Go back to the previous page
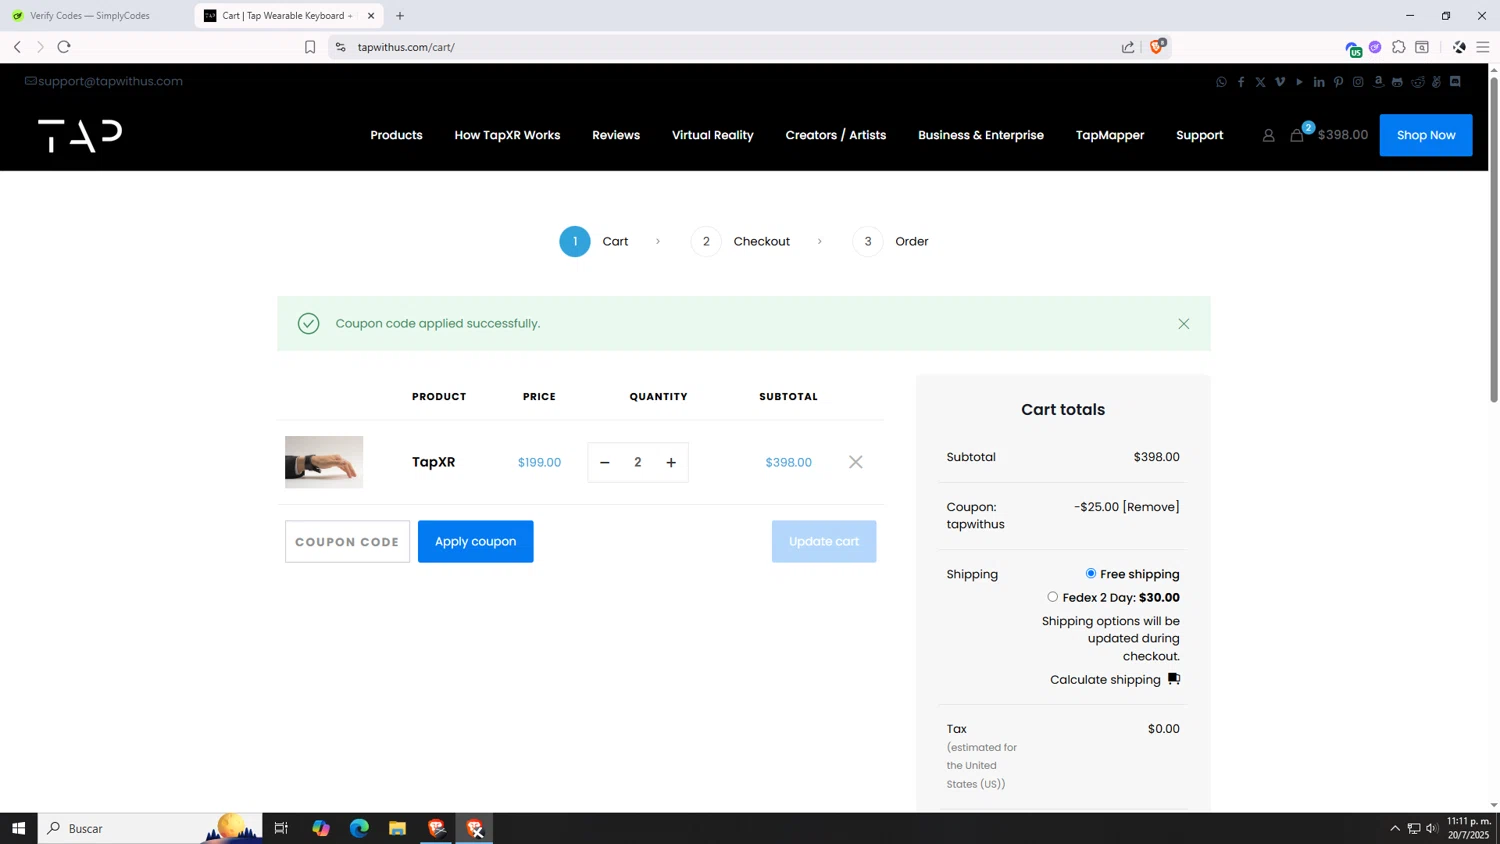This screenshot has height=844, width=1500. coord(17,47)
